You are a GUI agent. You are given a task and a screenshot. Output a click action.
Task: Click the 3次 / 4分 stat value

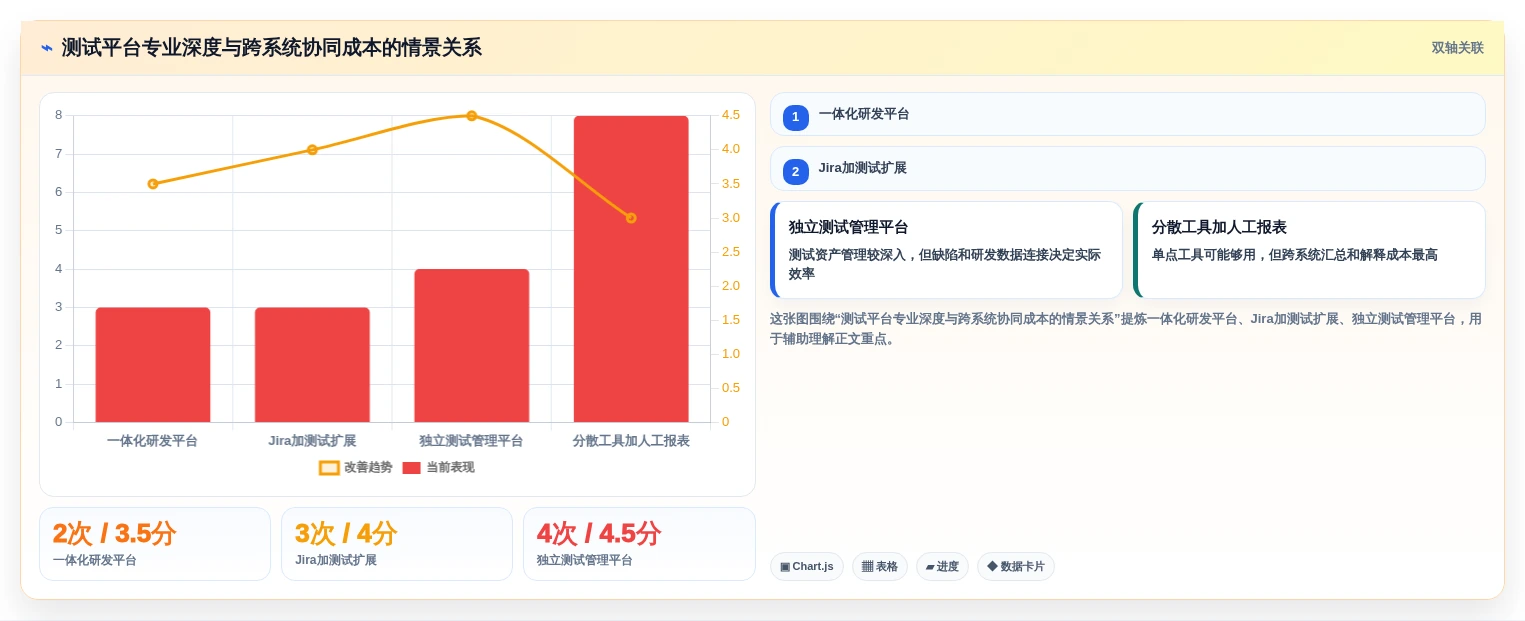(x=346, y=534)
